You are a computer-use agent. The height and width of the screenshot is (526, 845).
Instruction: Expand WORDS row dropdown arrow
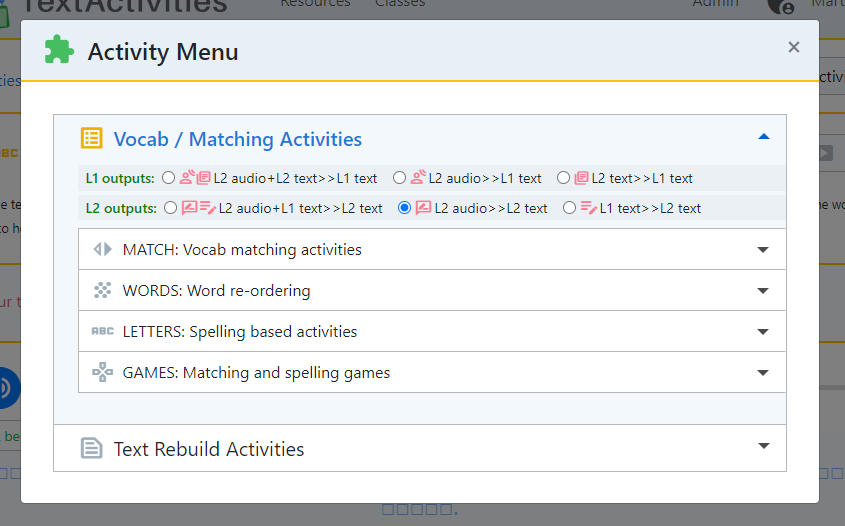[763, 291]
